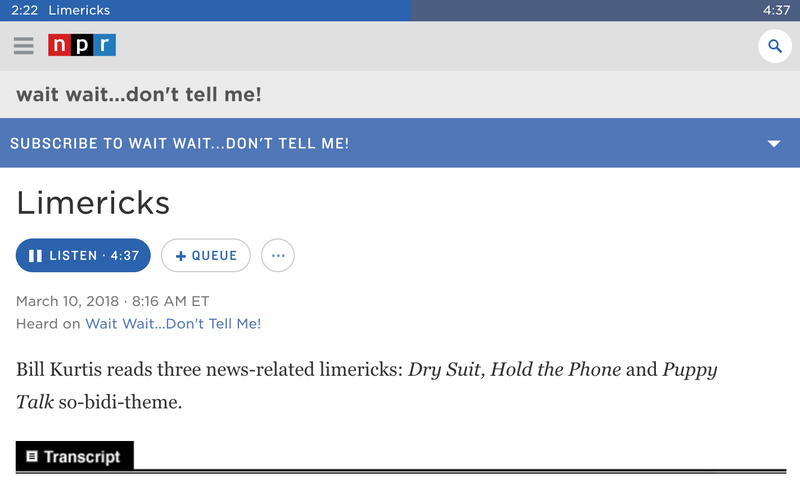The image size is (800, 497).
Task: Click the NPR logo
Action: (82, 46)
